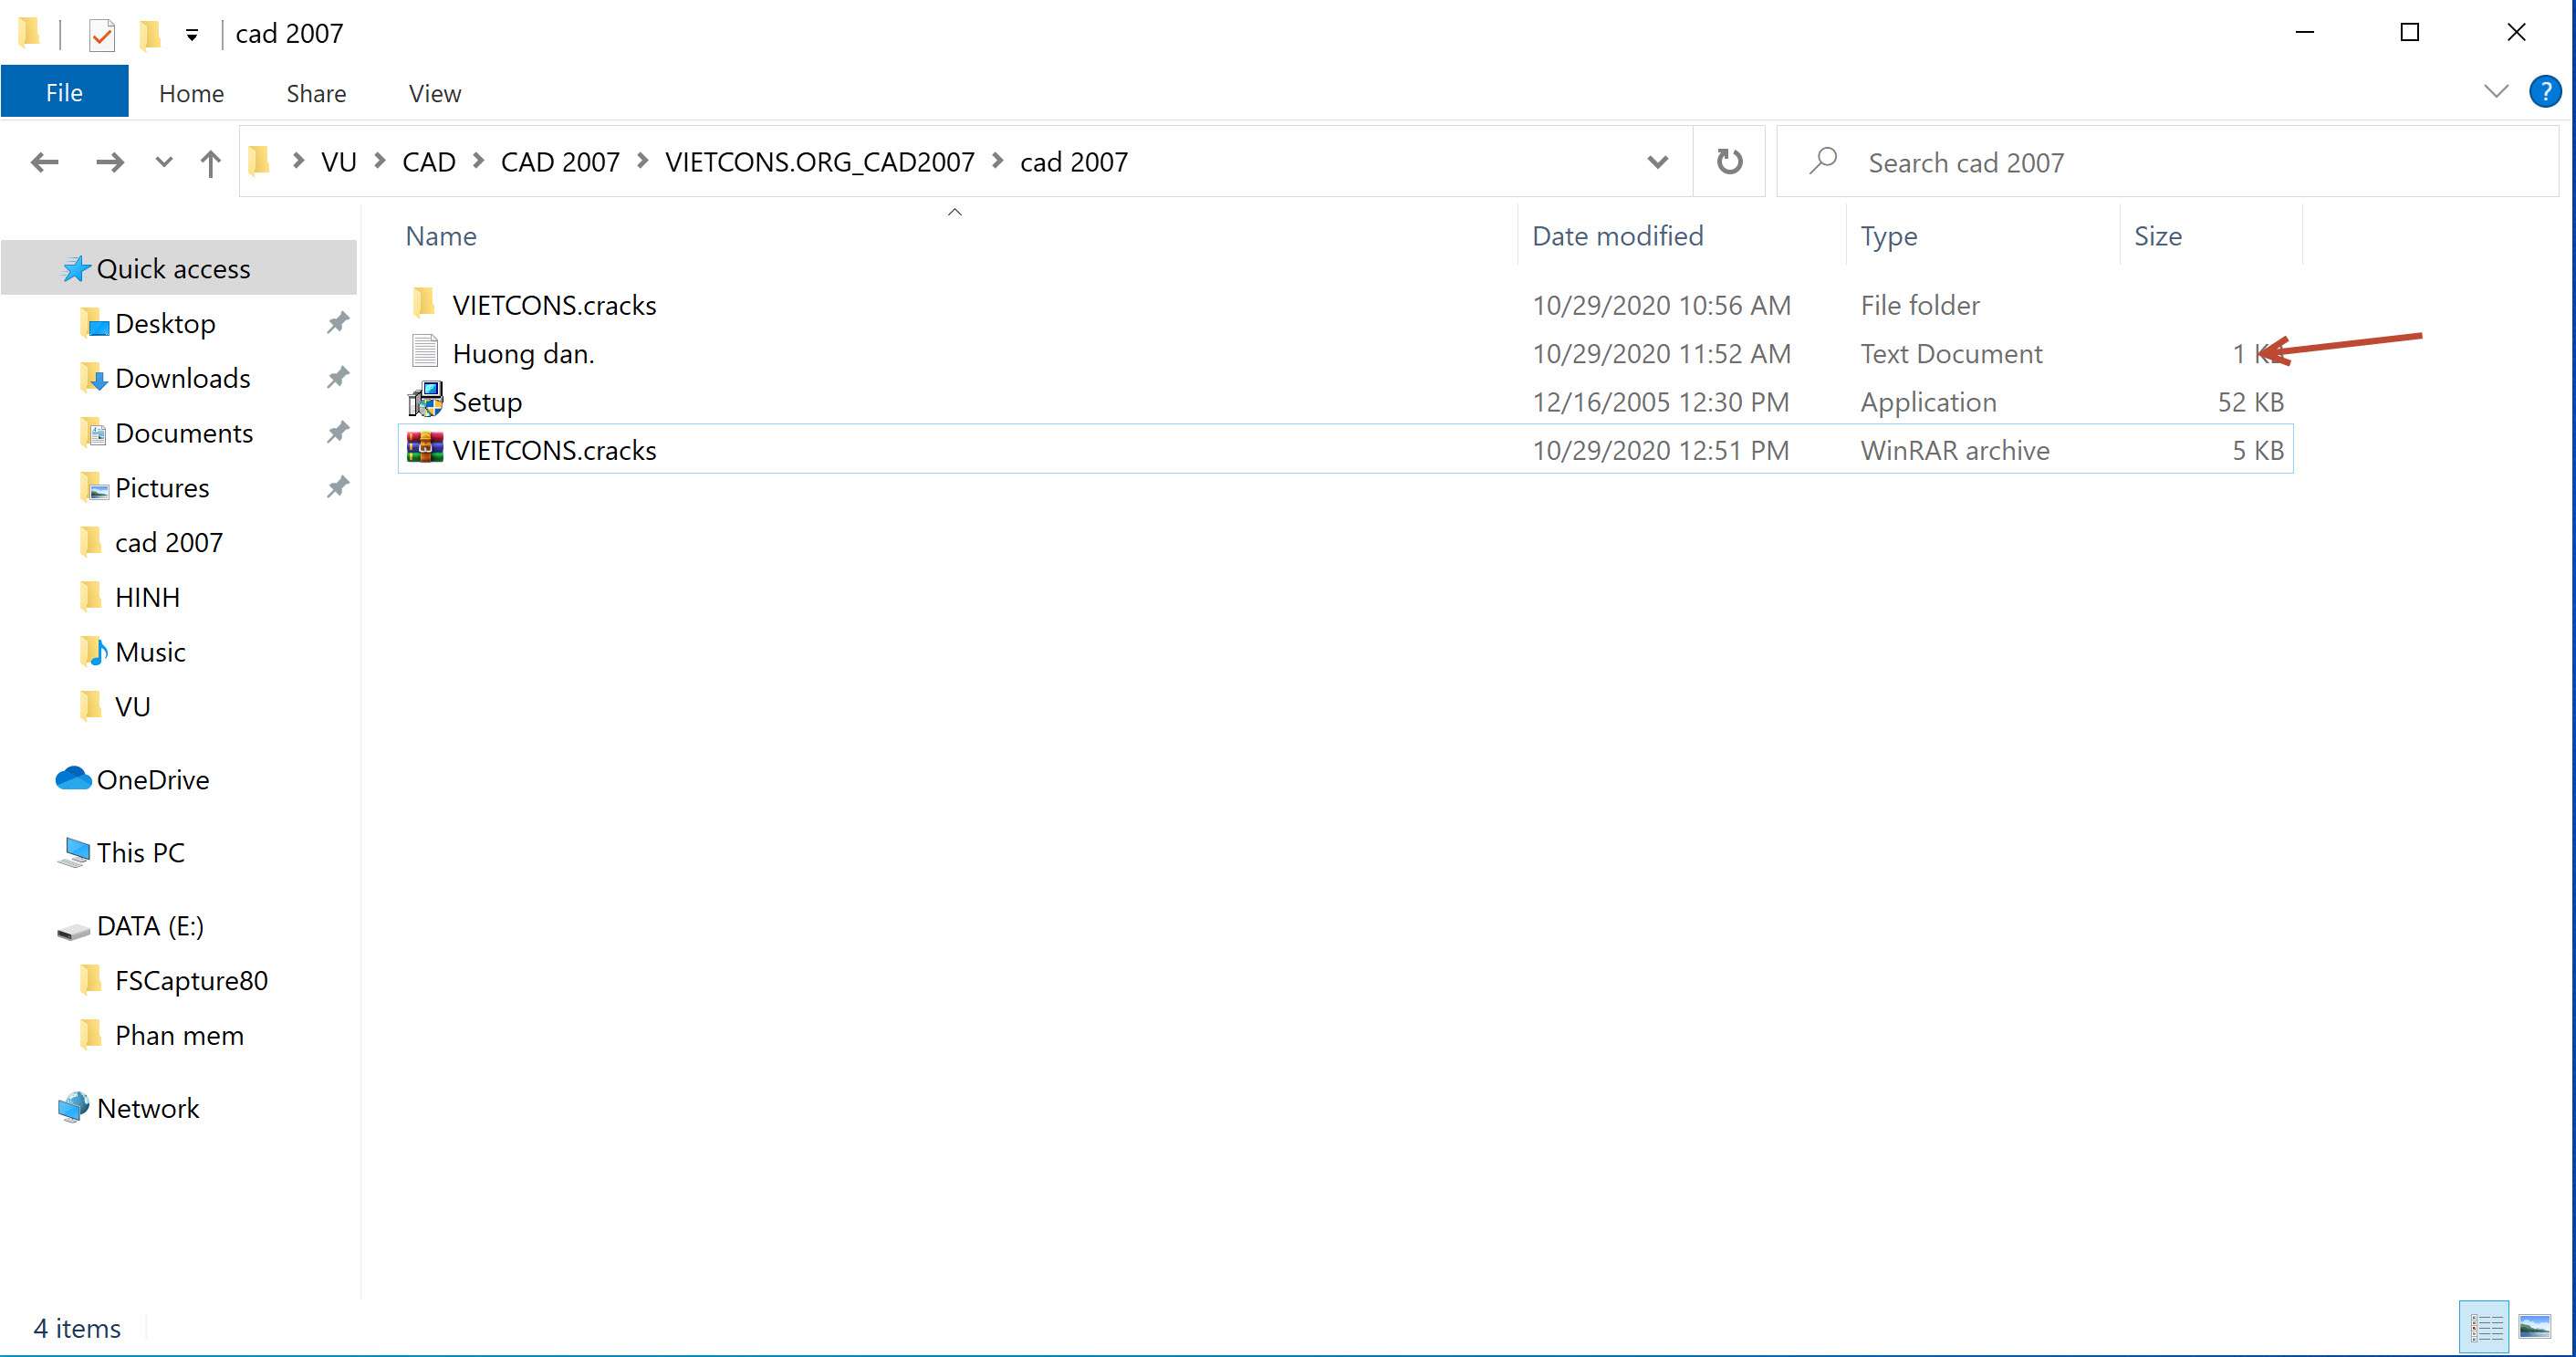Select the Setup application file
The width and height of the screenshot is (2576, 1357).
[x=486, y=402]
